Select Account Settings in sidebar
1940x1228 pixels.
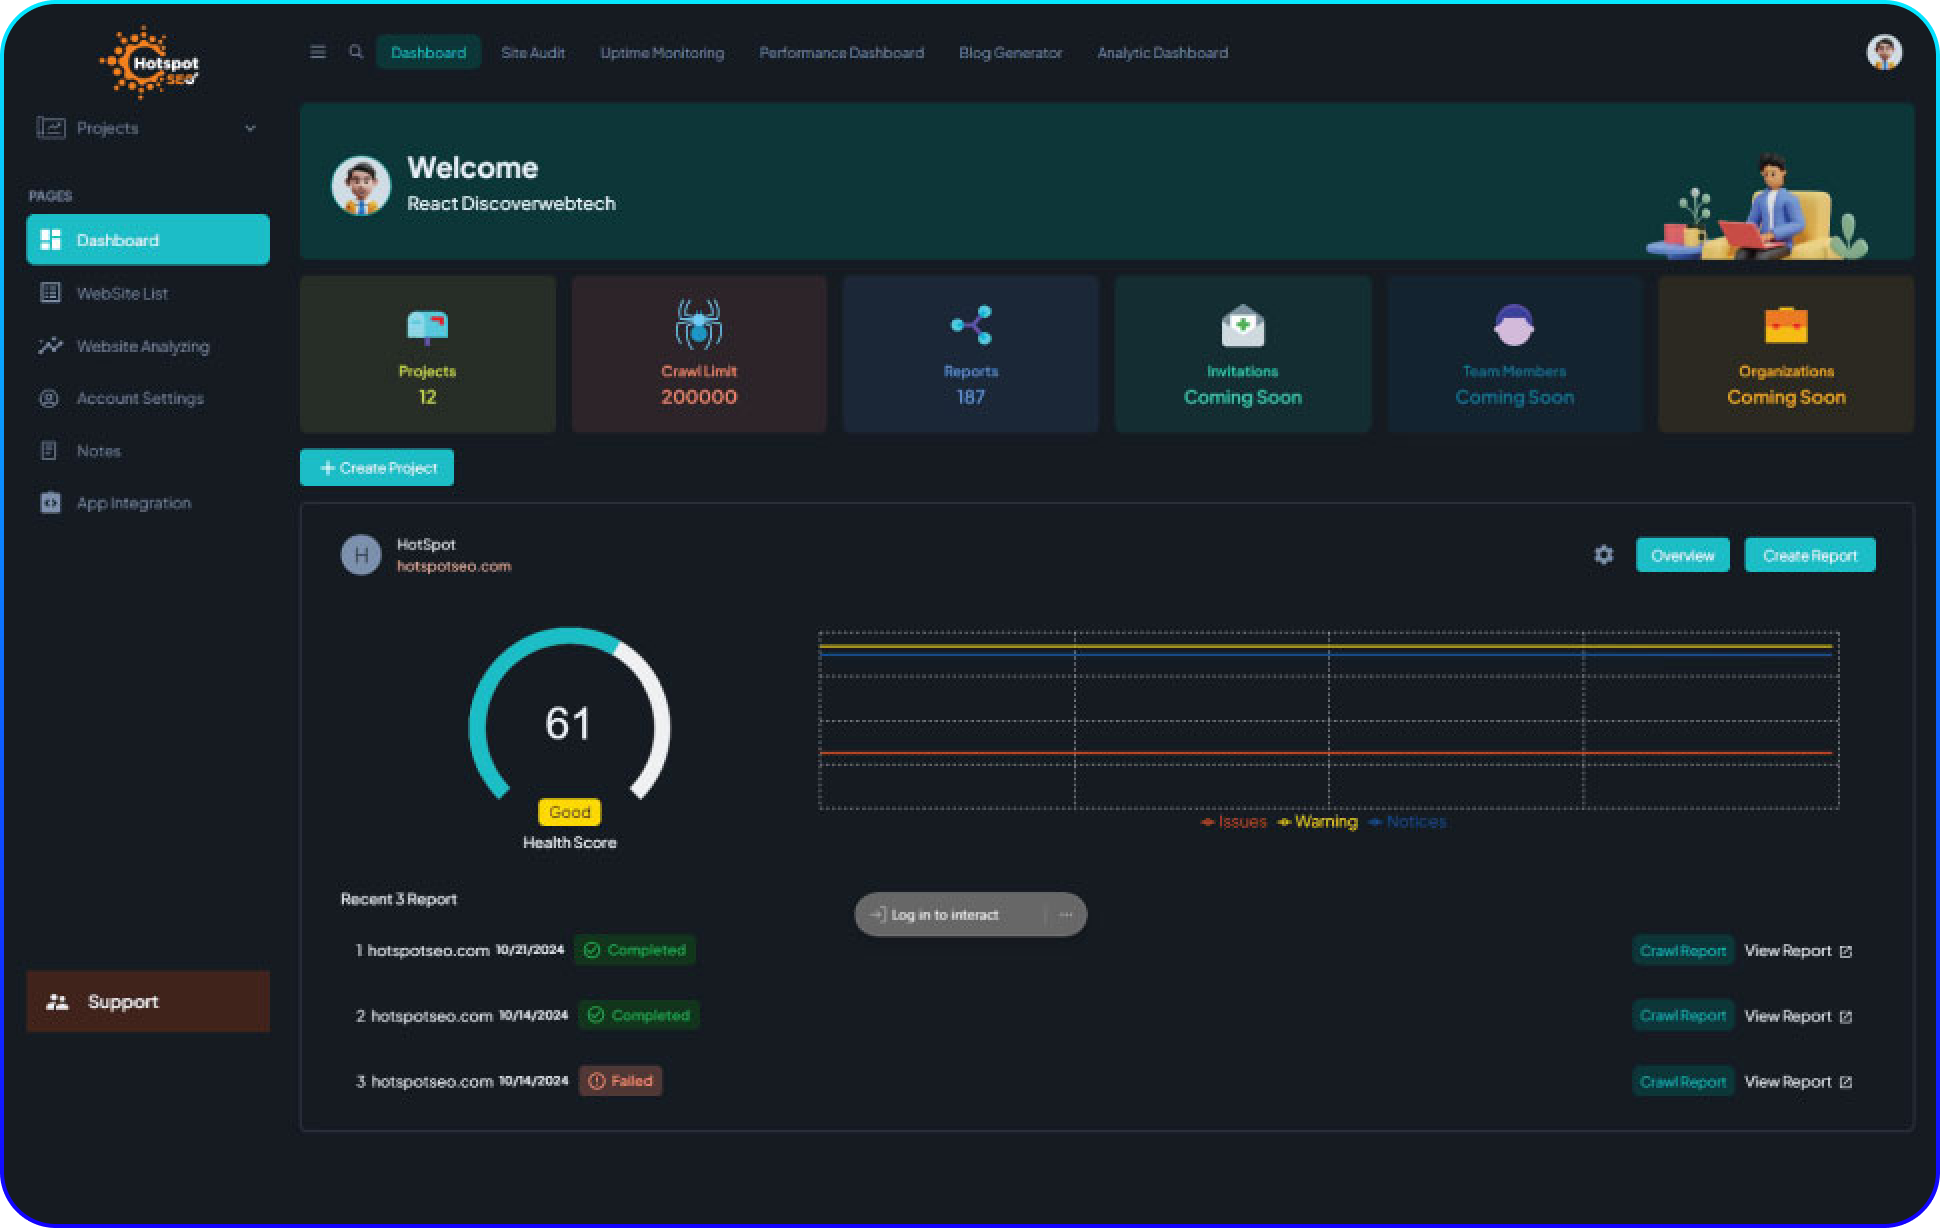pyautogui.click(x=148, y=398)
